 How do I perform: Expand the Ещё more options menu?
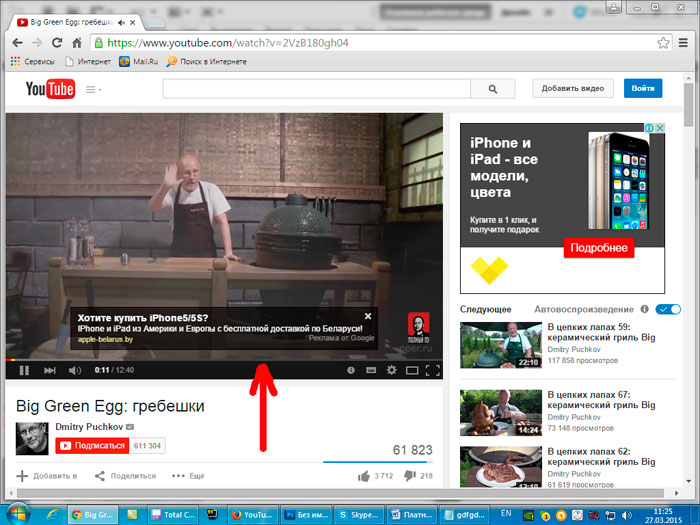[188, 476]
